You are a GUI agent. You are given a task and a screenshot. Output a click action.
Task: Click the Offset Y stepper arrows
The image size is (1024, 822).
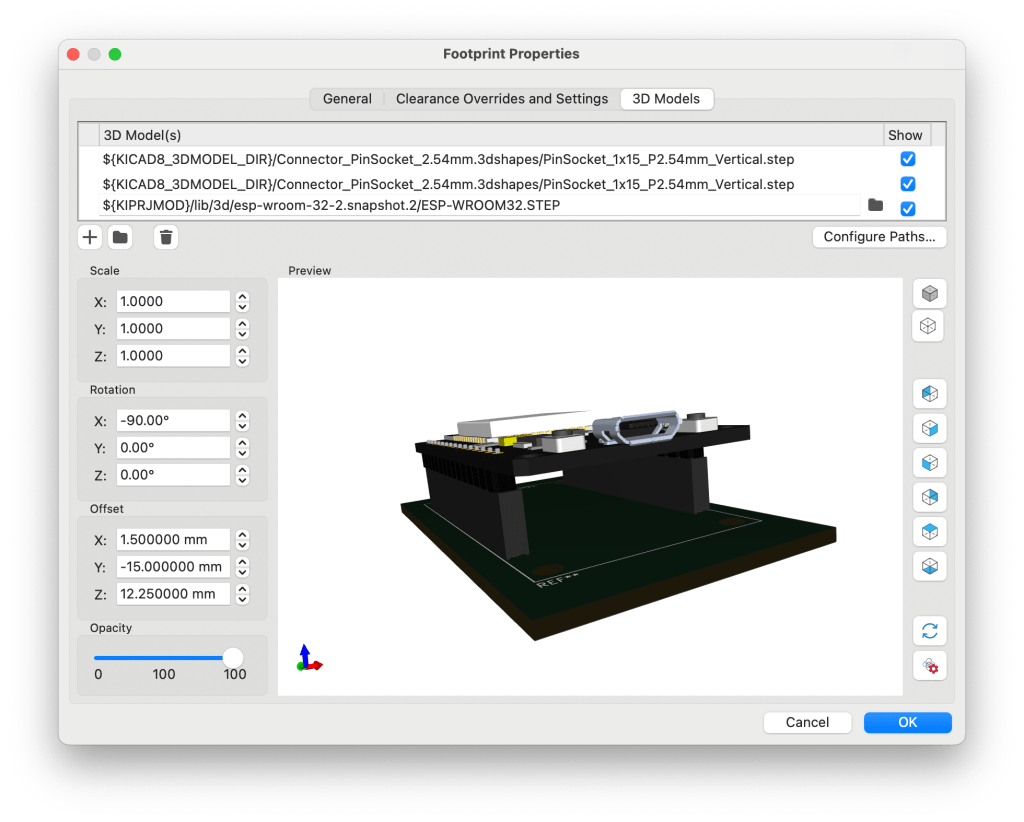coord(242,567)
